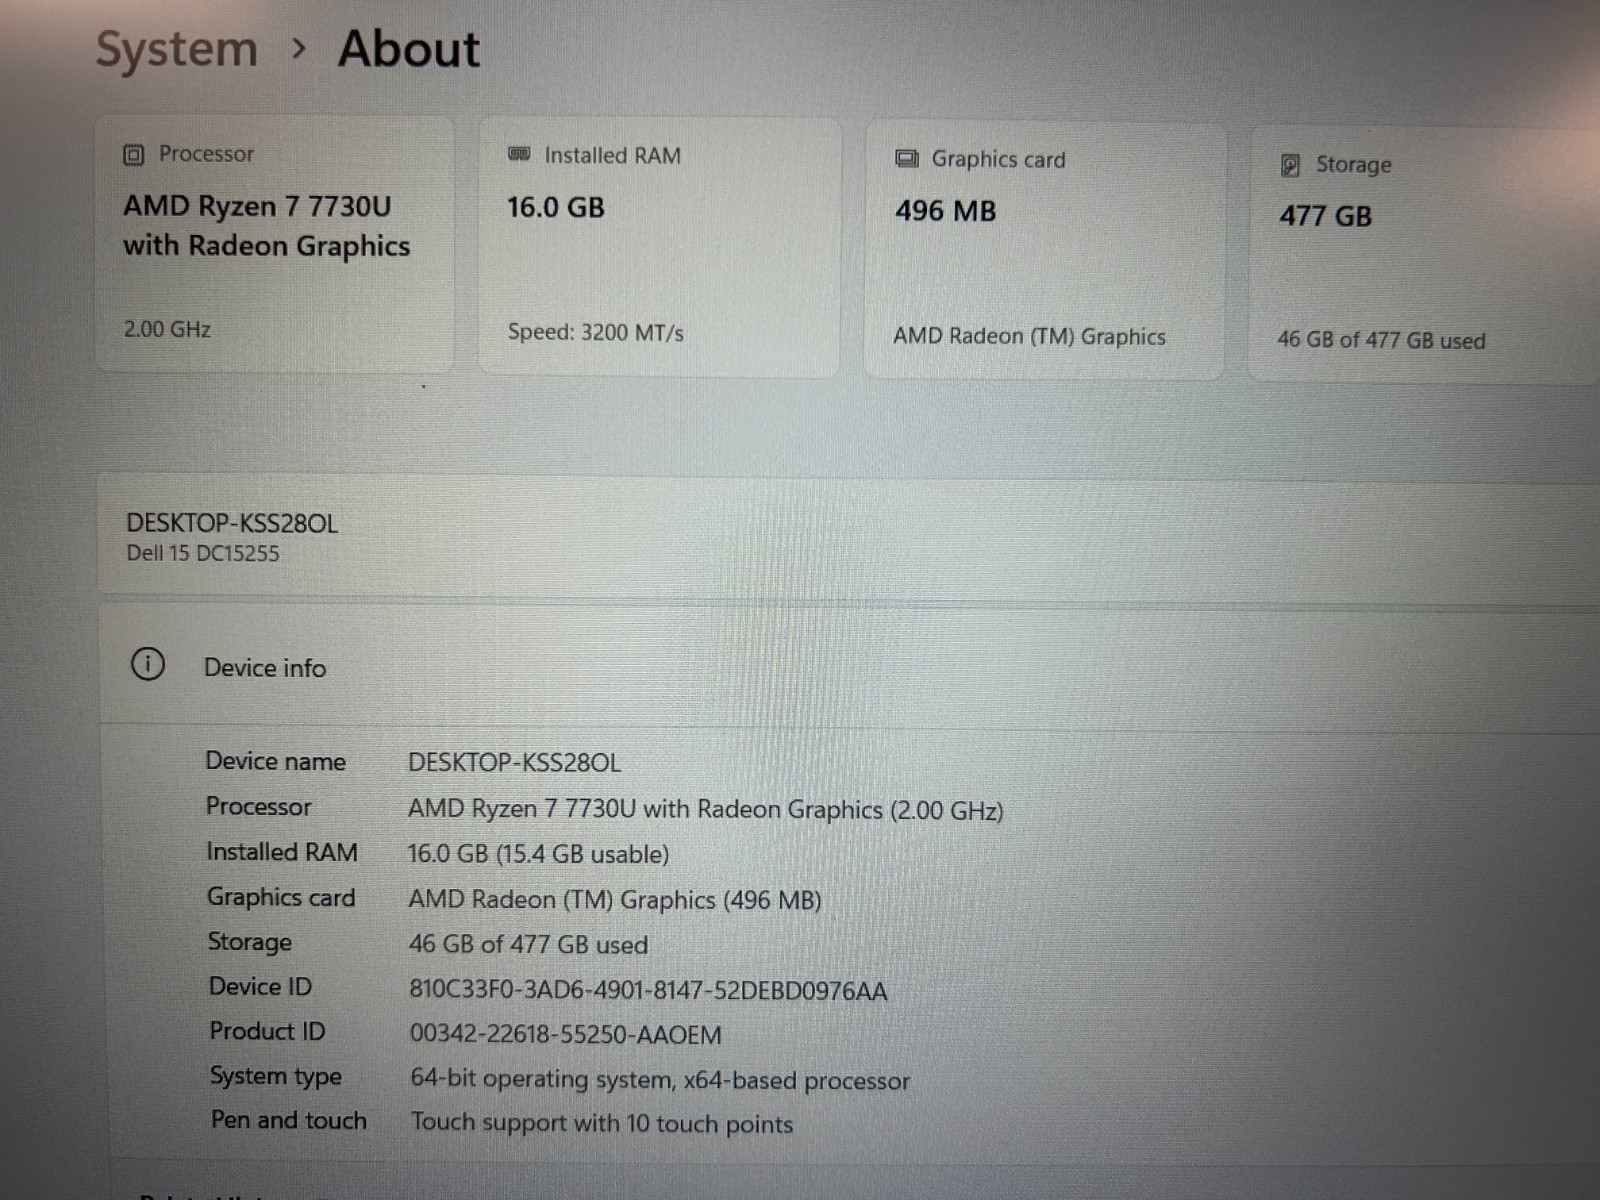Select AMD Ryzen 7 7730U card heading
This screenshot has height=1200, width=1600.
tap(266, 226)
